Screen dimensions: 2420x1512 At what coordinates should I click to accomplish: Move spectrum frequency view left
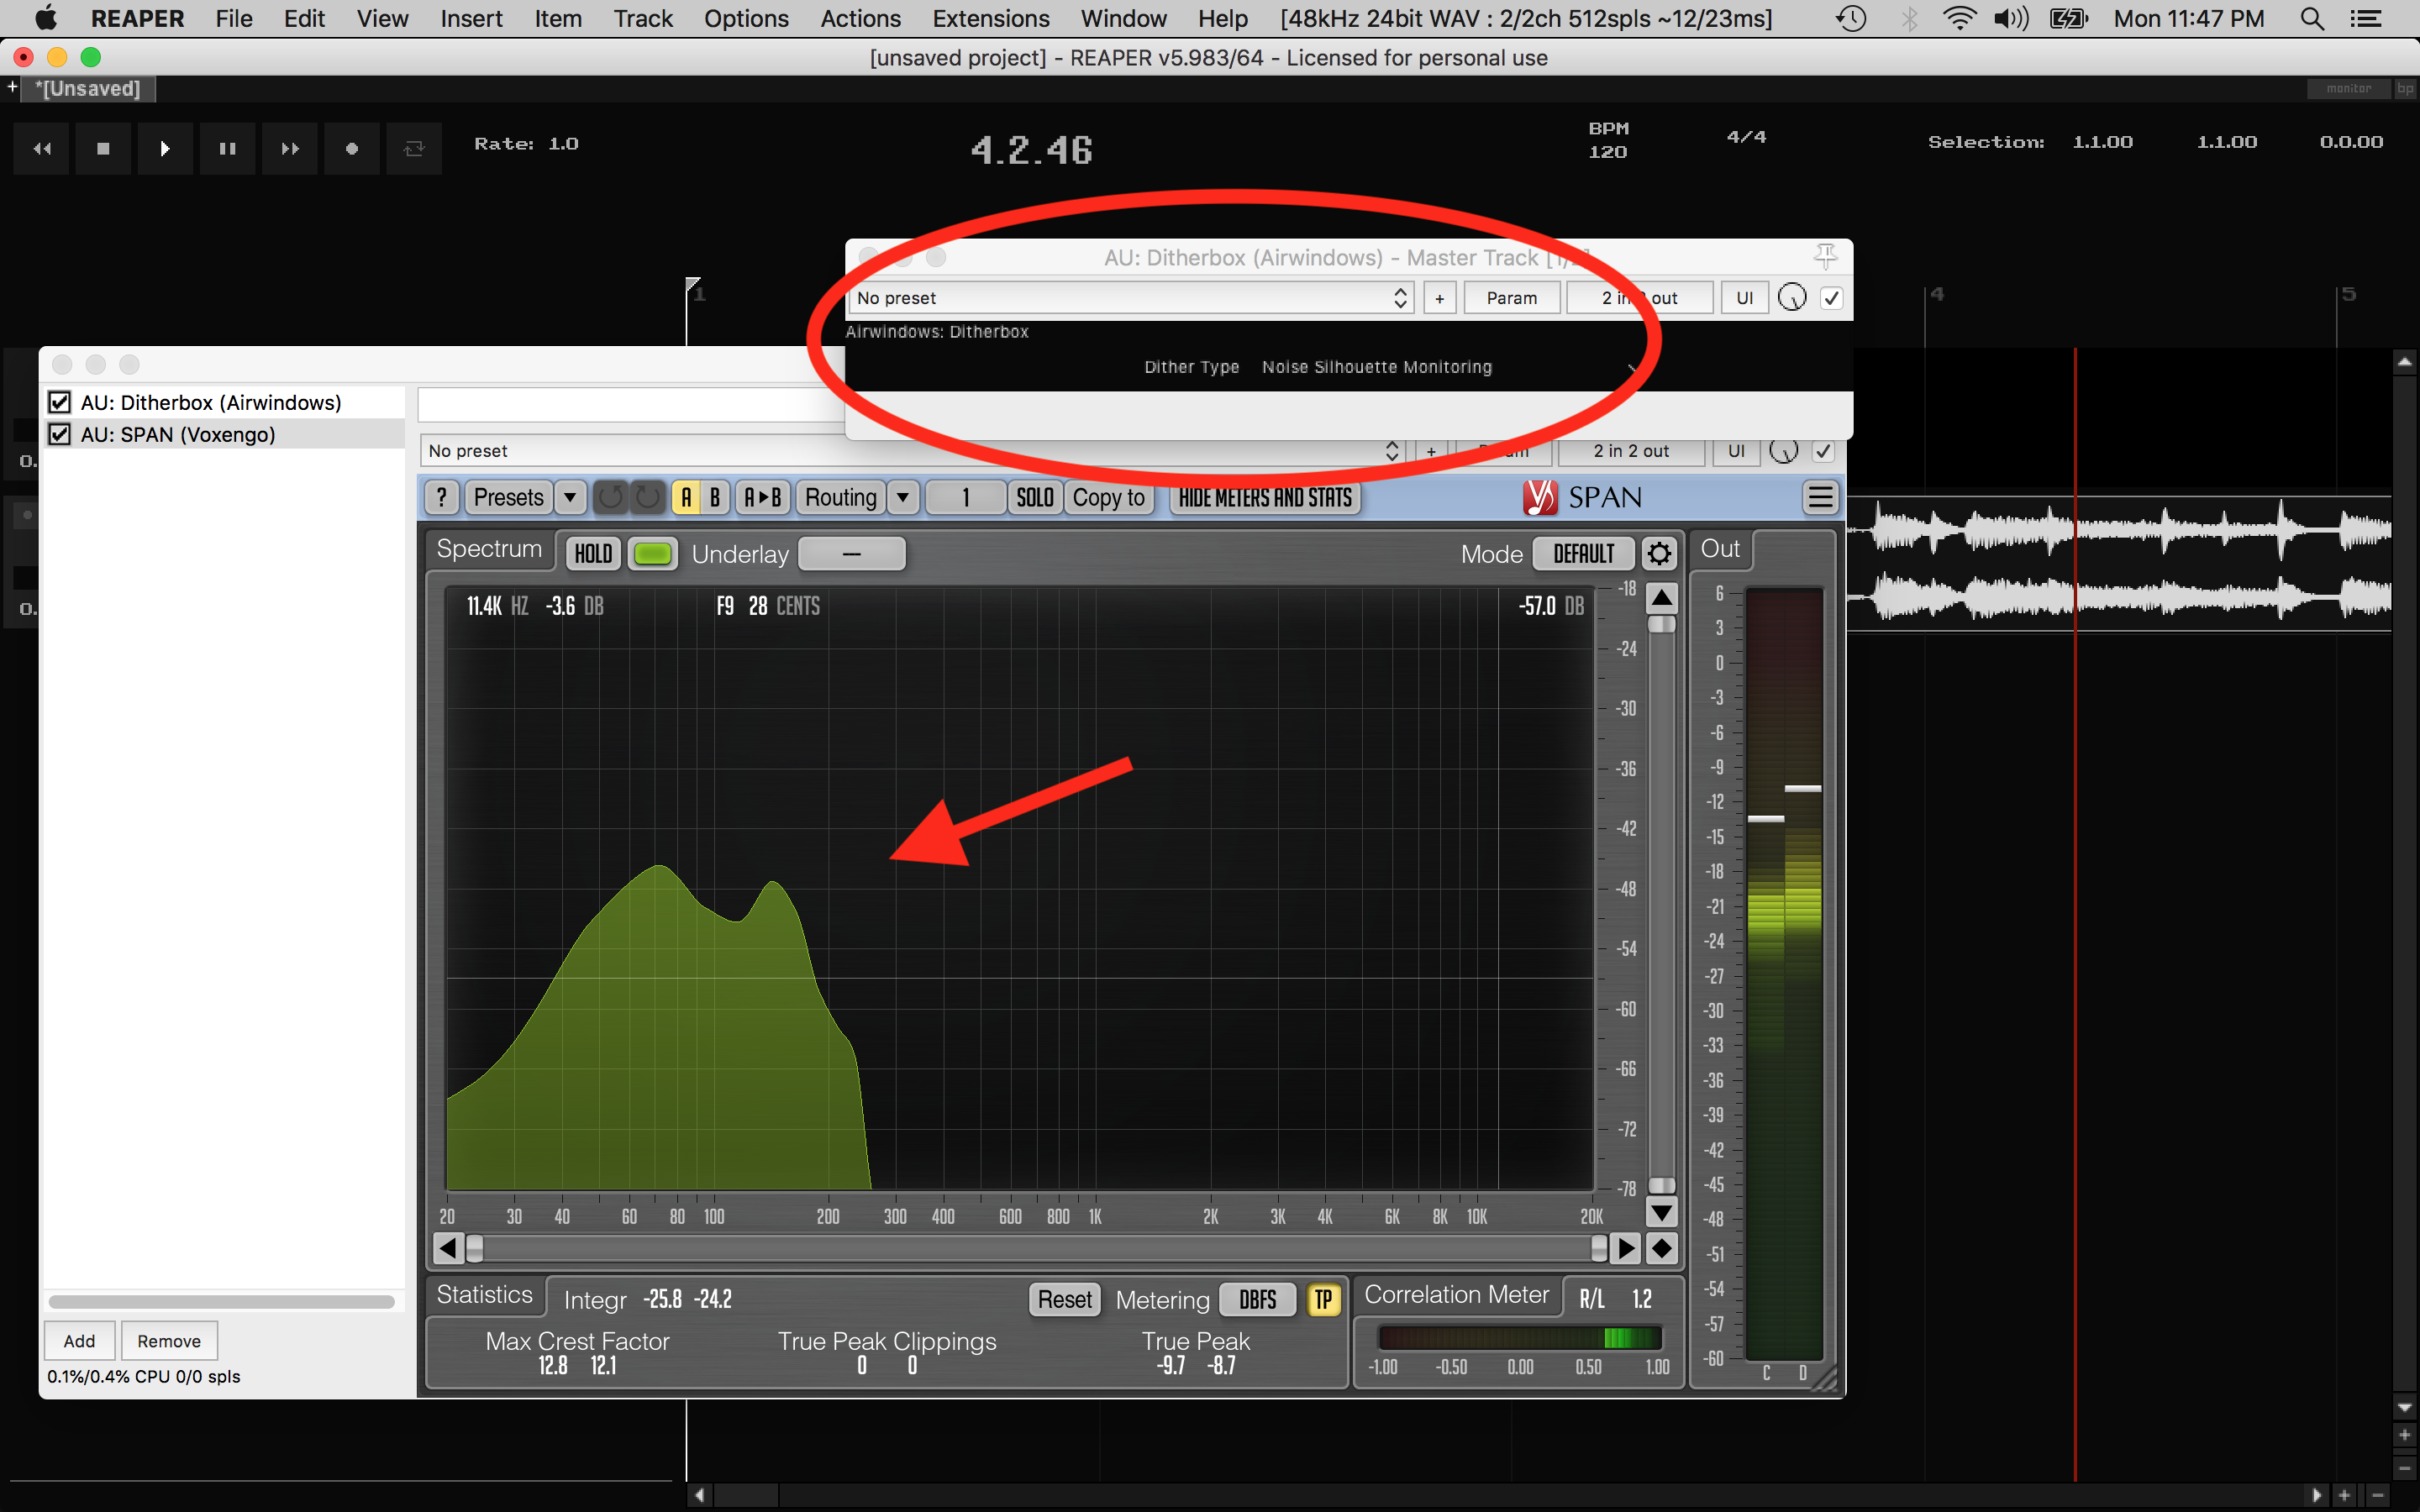(448, 1248)
